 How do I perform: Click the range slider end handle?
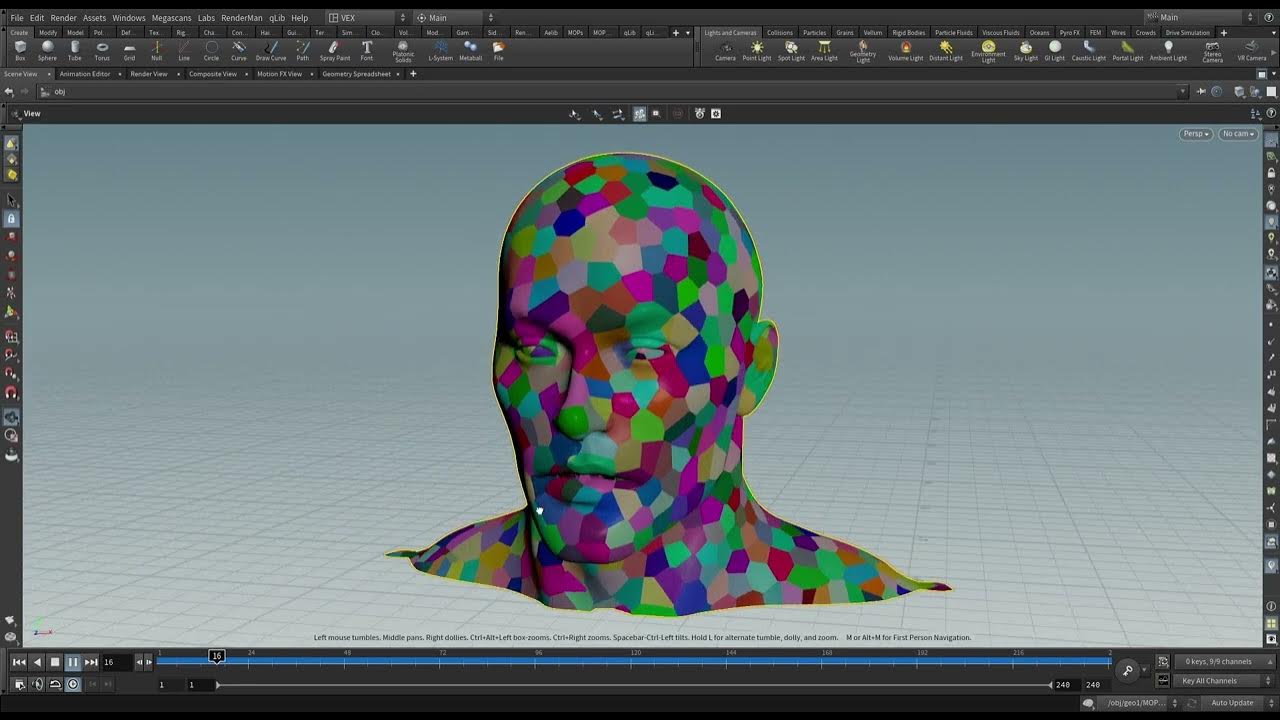pos(1050,685)
